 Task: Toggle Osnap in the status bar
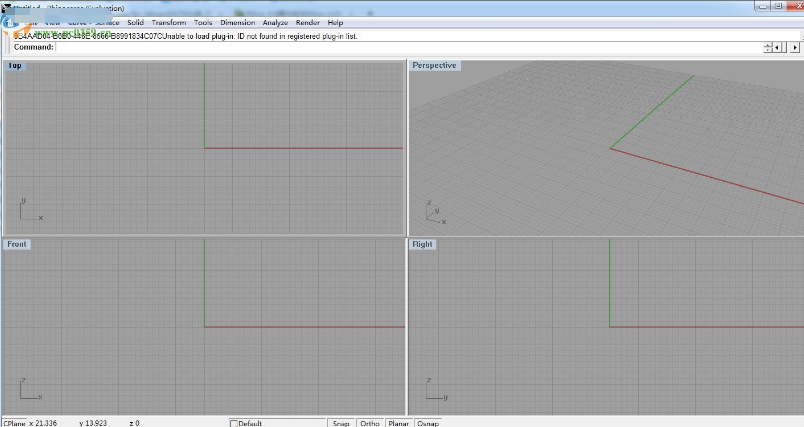click(428, 423)
